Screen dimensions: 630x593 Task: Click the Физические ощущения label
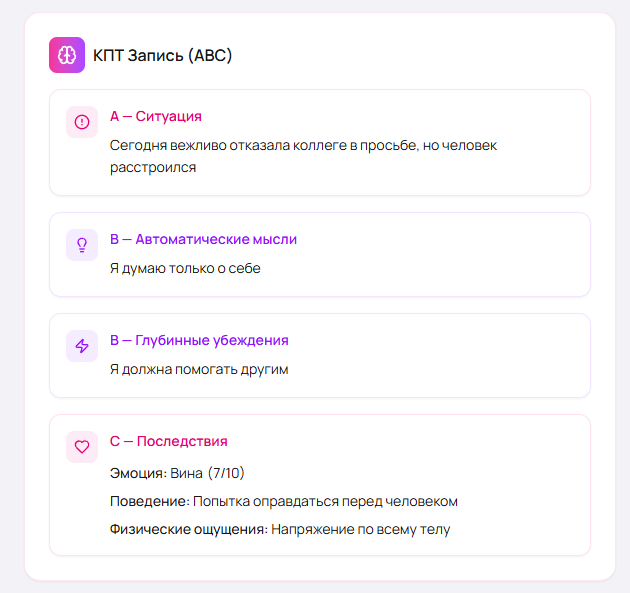(189, 529)
